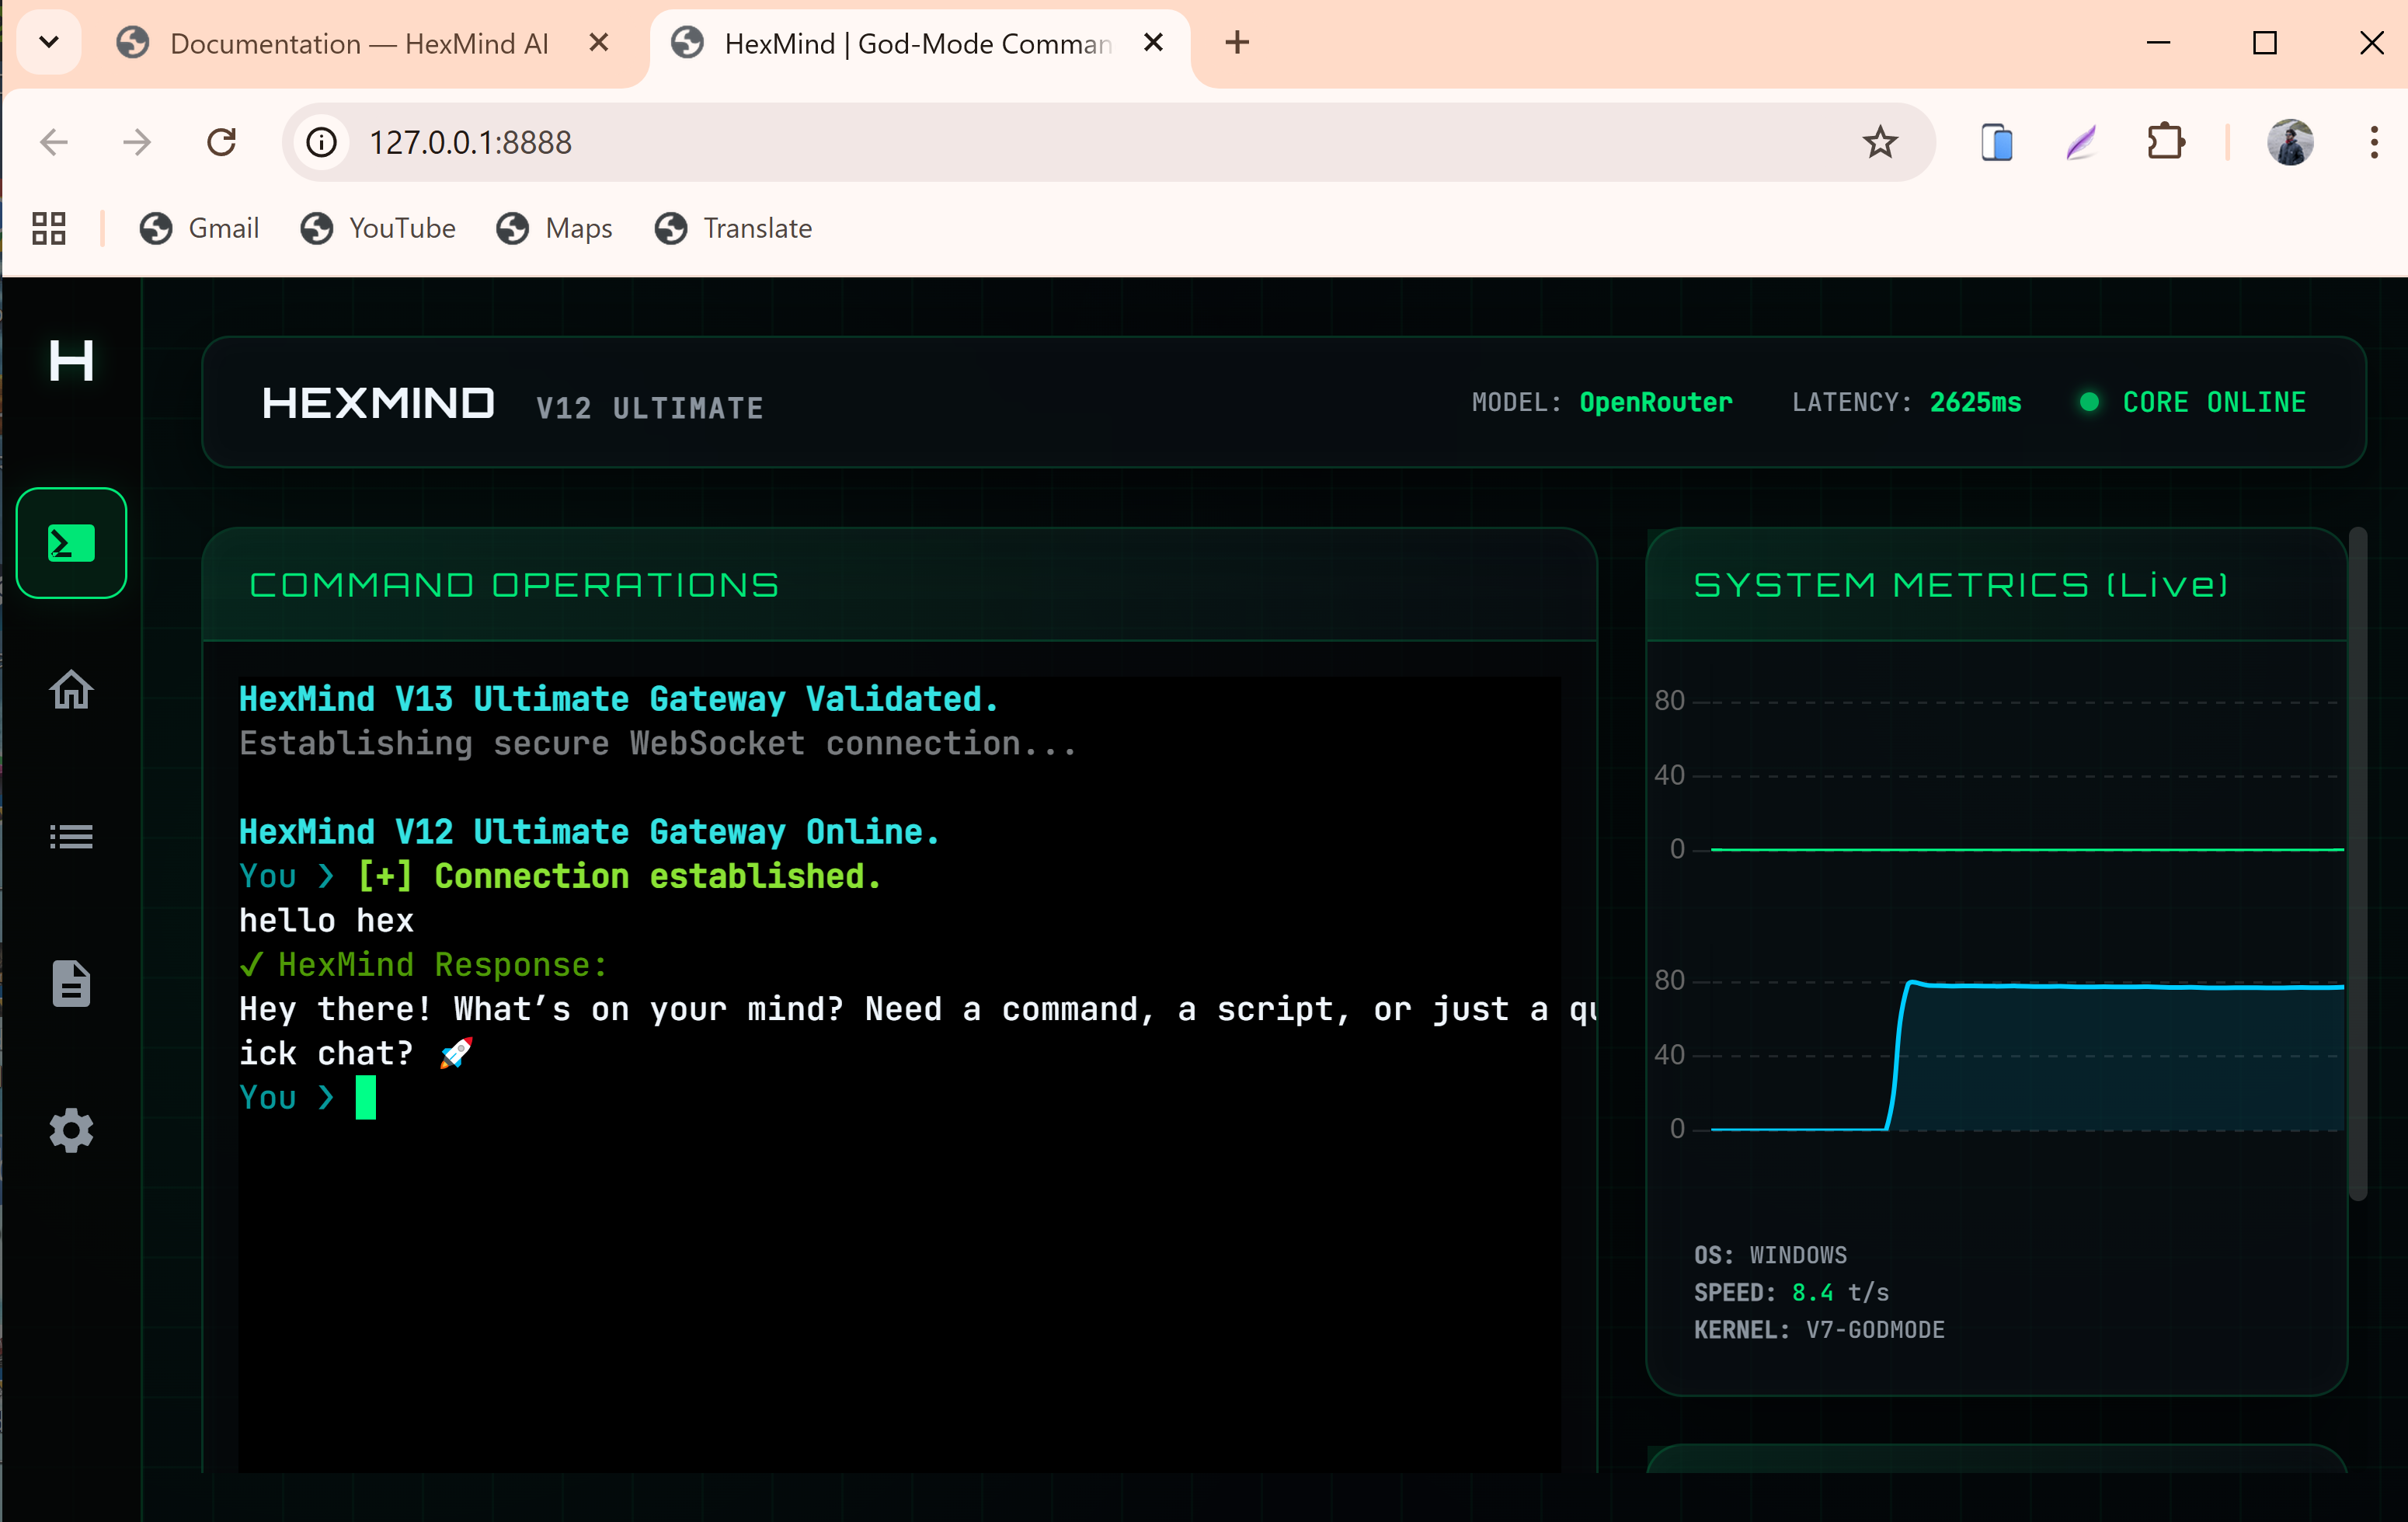Viewport: 2408px width, 1522px height.
Task: Open Chrome three-dot menu
Action: point(2373,142)
